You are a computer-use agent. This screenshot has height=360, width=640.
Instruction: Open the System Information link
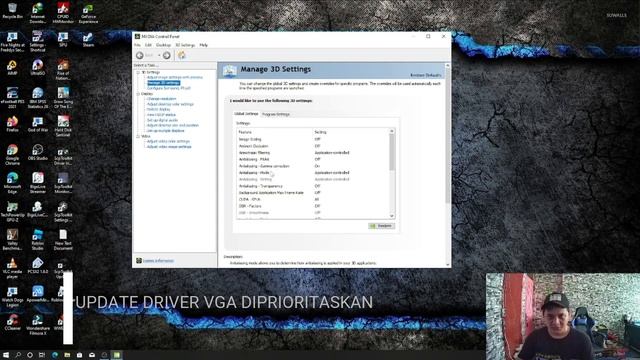point(158,261)
